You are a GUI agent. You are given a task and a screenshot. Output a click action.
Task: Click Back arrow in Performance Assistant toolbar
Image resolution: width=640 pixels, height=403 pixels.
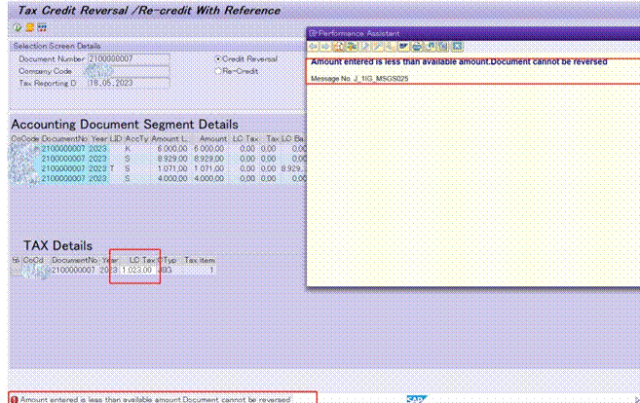coord(313,47)
